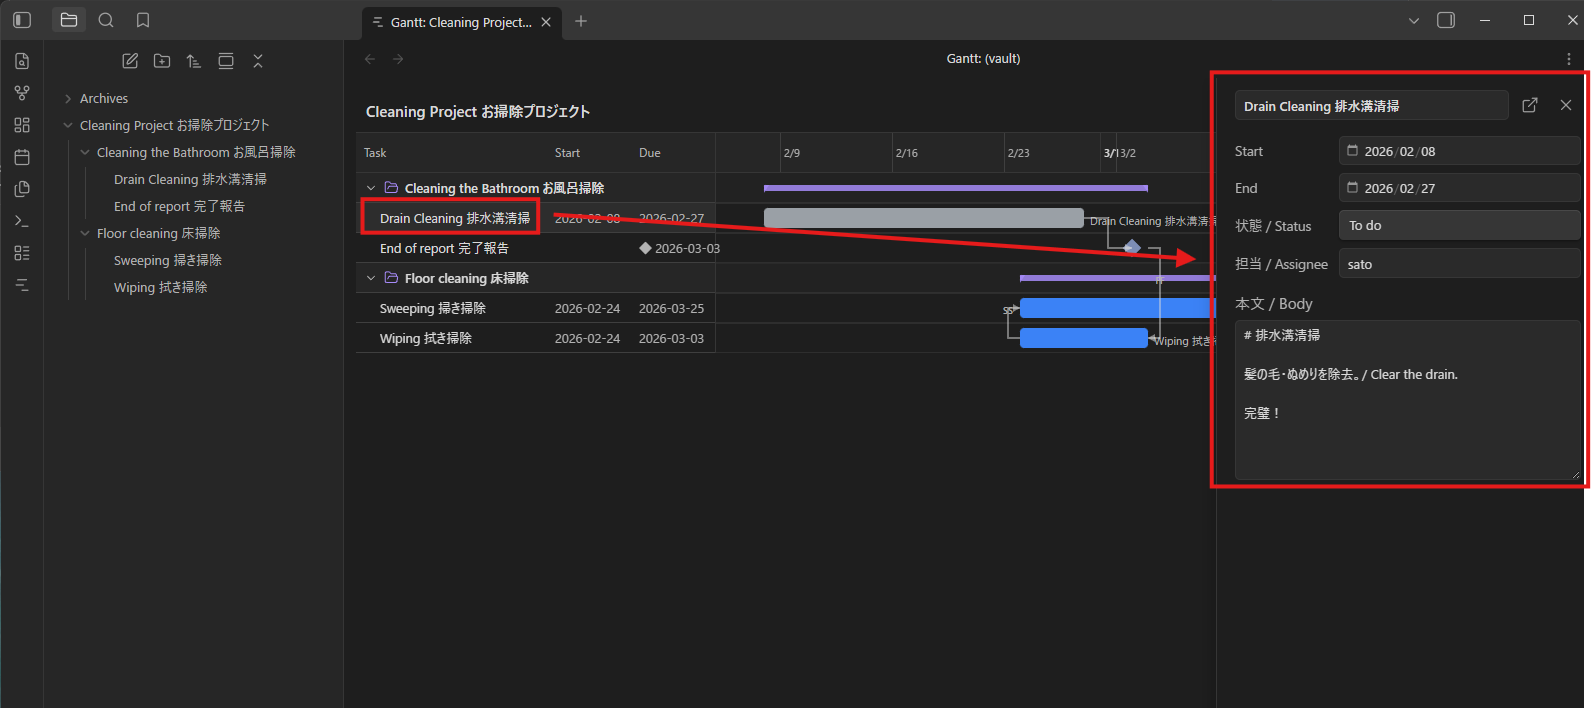Open the task note in new tab icon
Viewport: 1591px width, 708px height.
[x=1530, y=105]
